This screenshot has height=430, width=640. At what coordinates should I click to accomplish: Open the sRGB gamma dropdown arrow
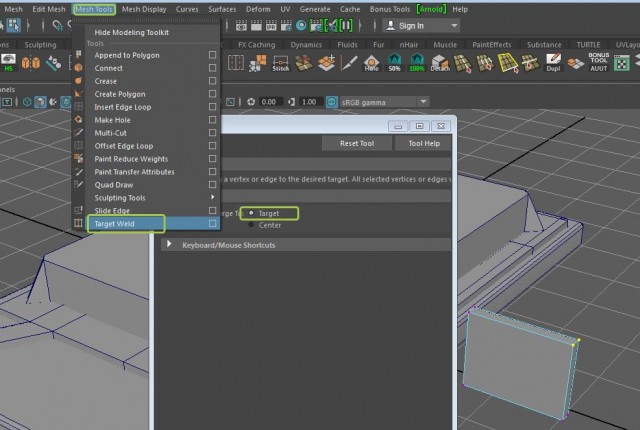[x=423, y=102]
